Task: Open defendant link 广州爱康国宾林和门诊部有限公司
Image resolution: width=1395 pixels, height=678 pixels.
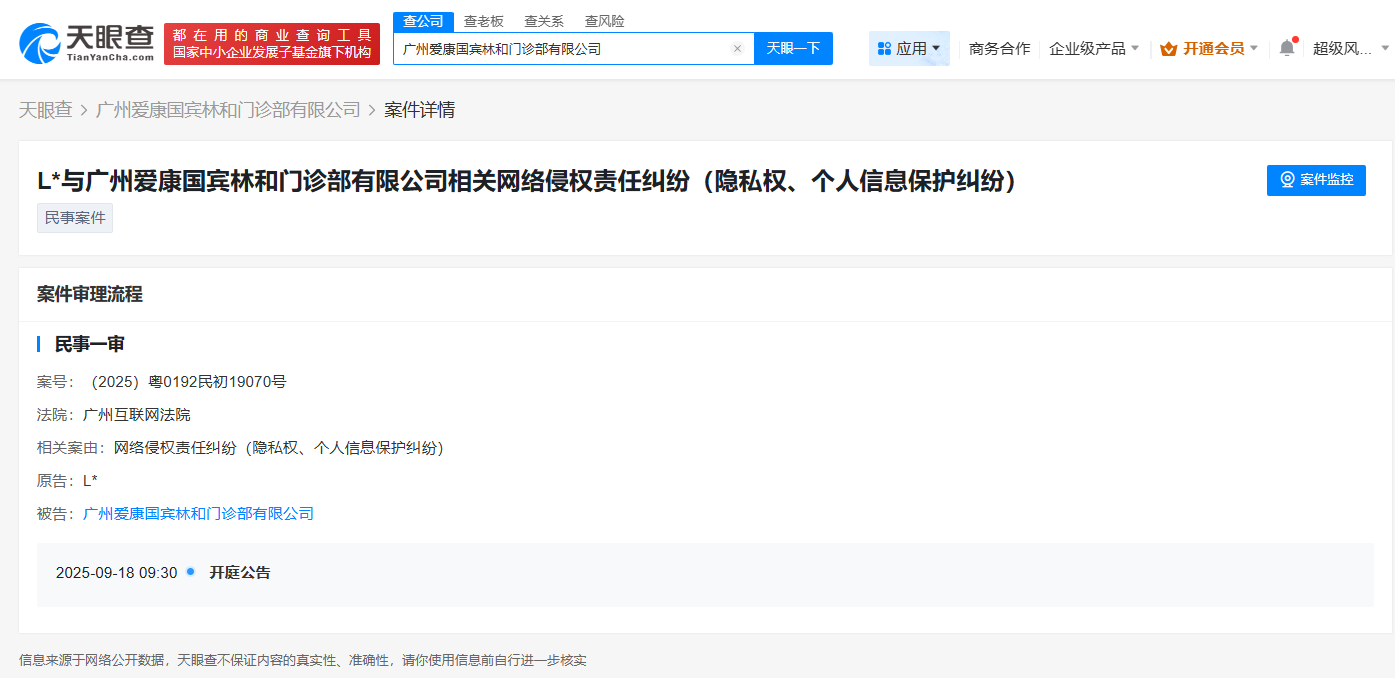Action: [199, 513]
